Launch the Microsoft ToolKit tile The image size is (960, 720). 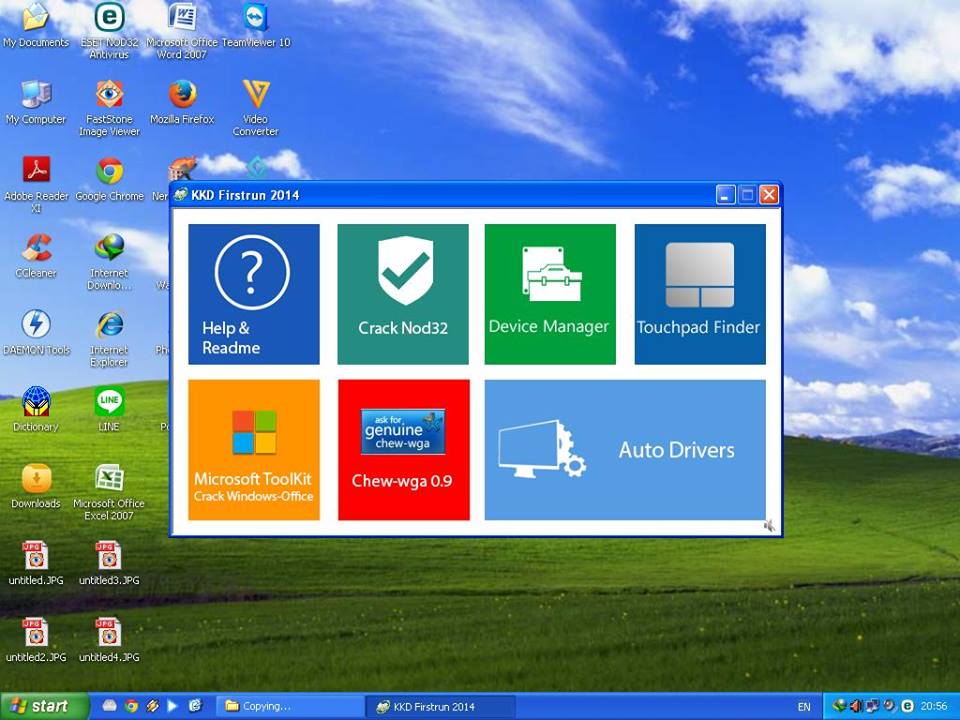253,450
